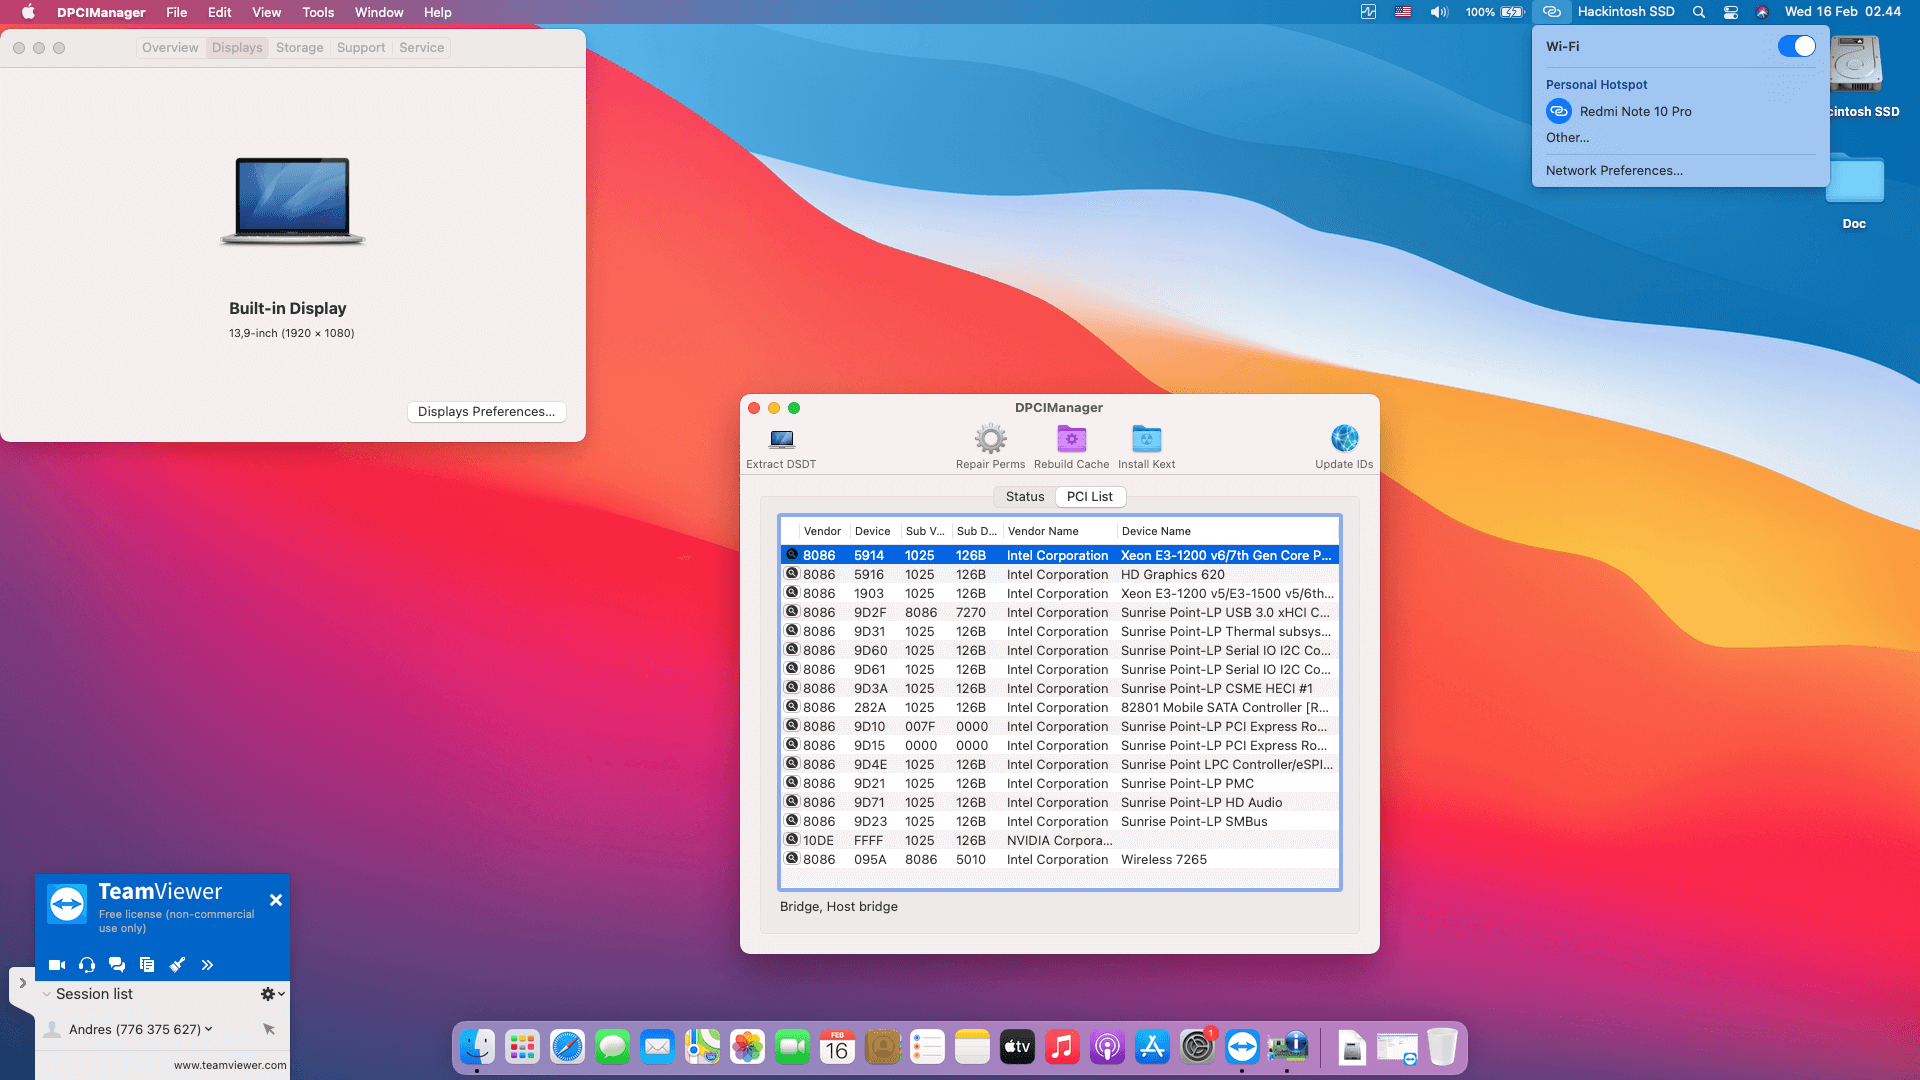Open the Tools menu in DPCIManager

pos(317,12)
